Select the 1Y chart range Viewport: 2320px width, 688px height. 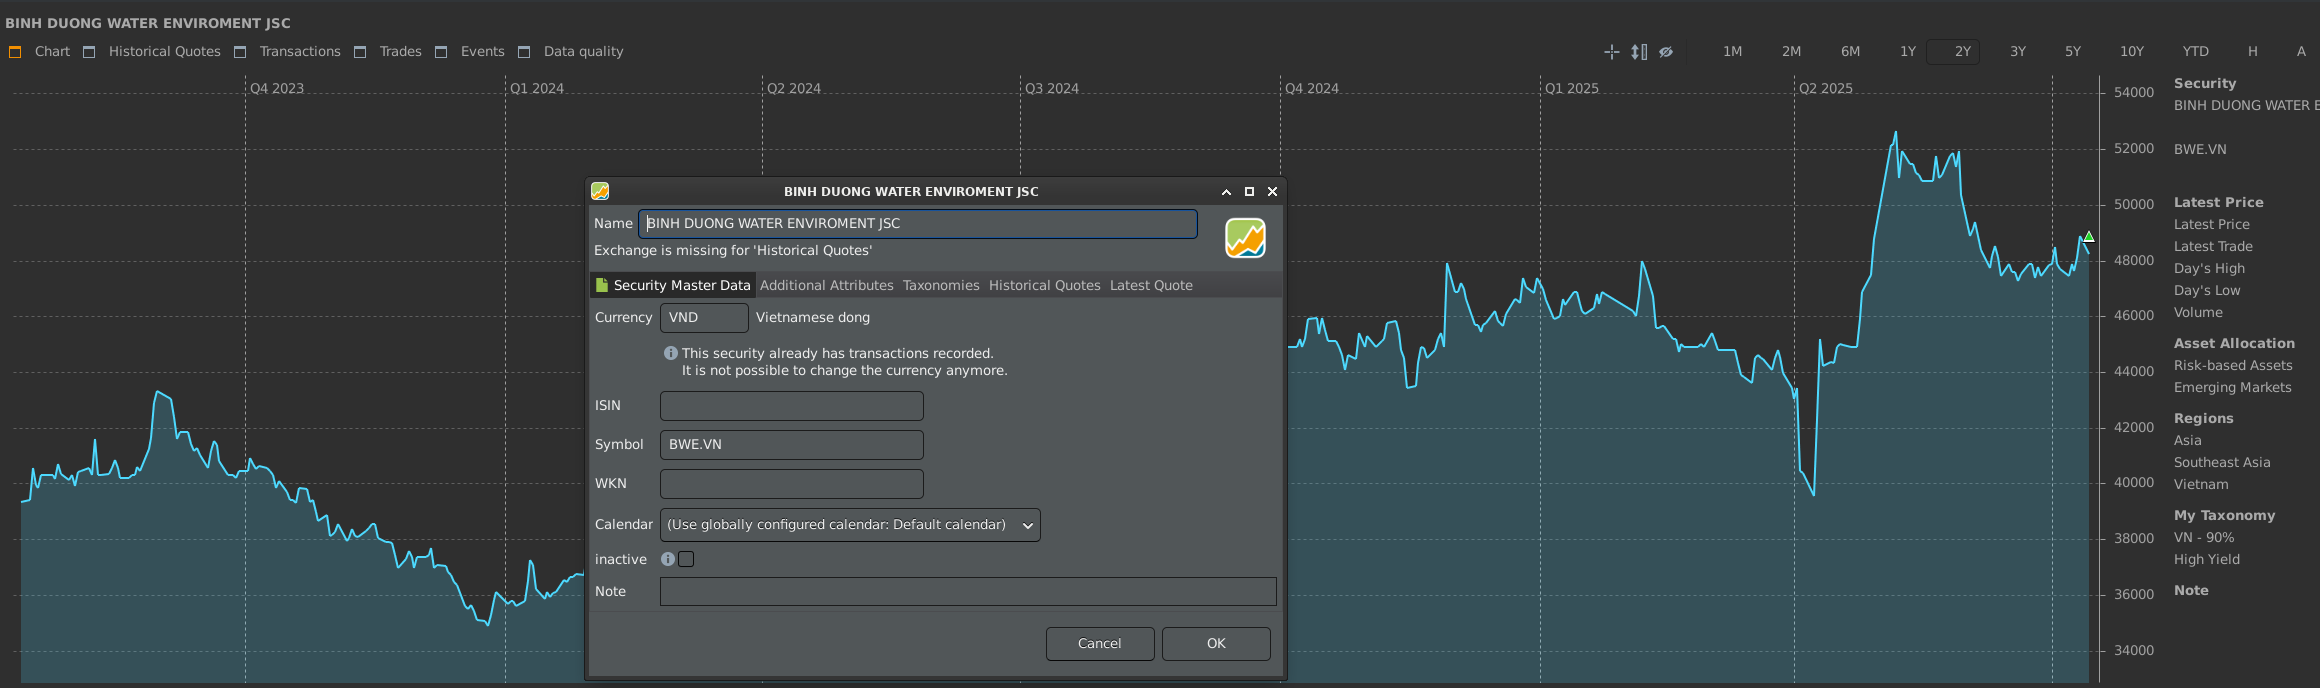point(1908,51)
